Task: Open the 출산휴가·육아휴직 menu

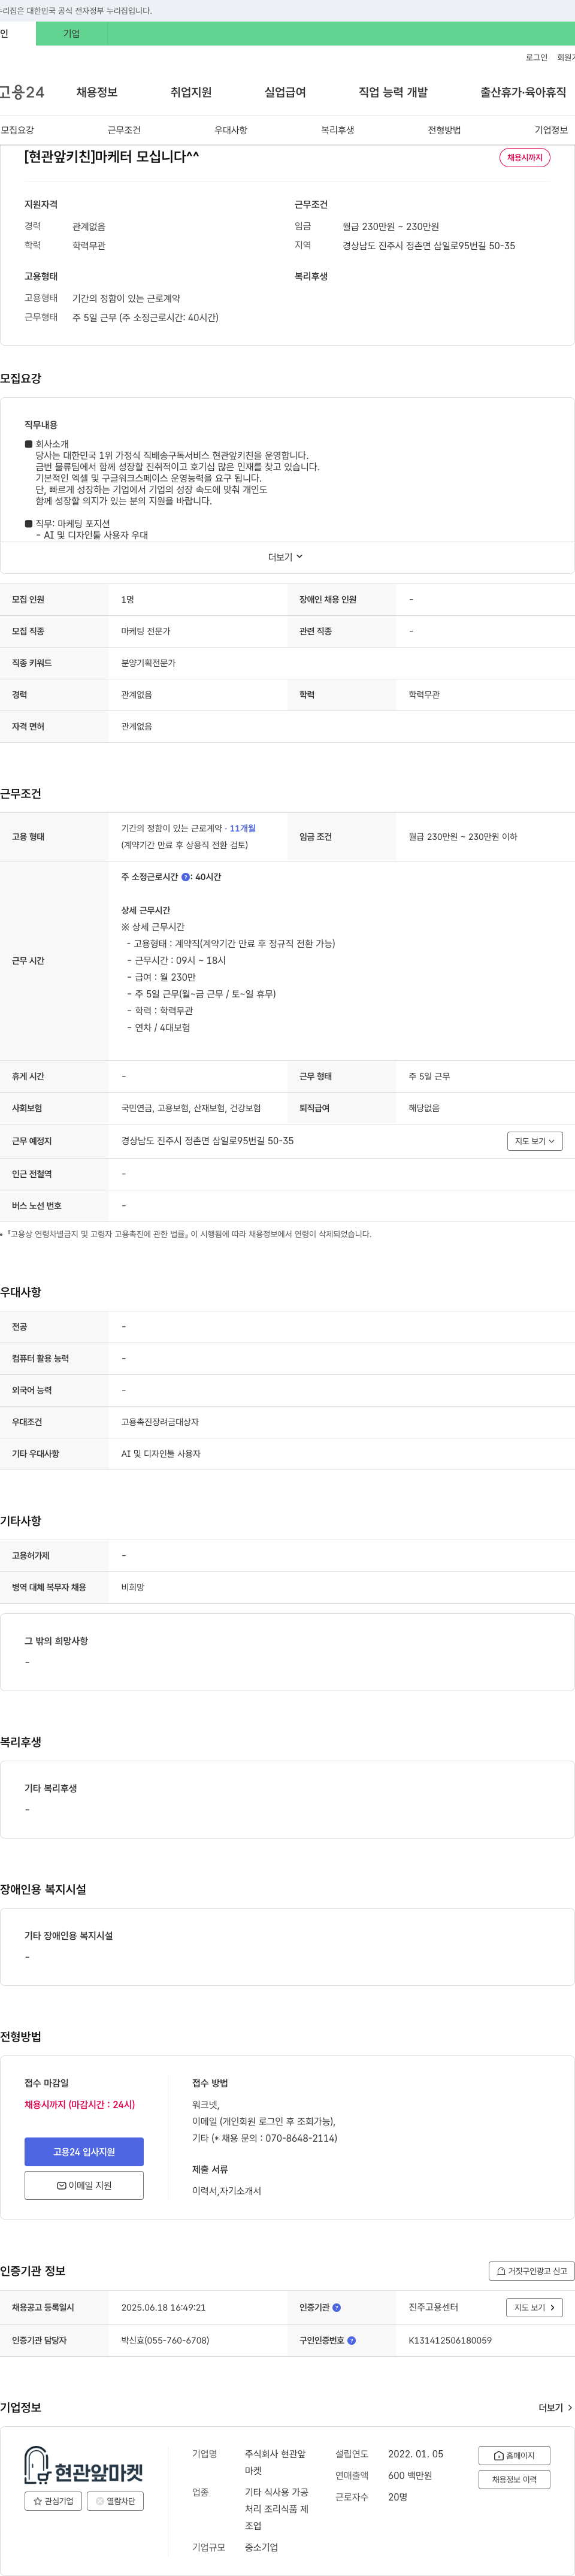Action: pos(523,92)
